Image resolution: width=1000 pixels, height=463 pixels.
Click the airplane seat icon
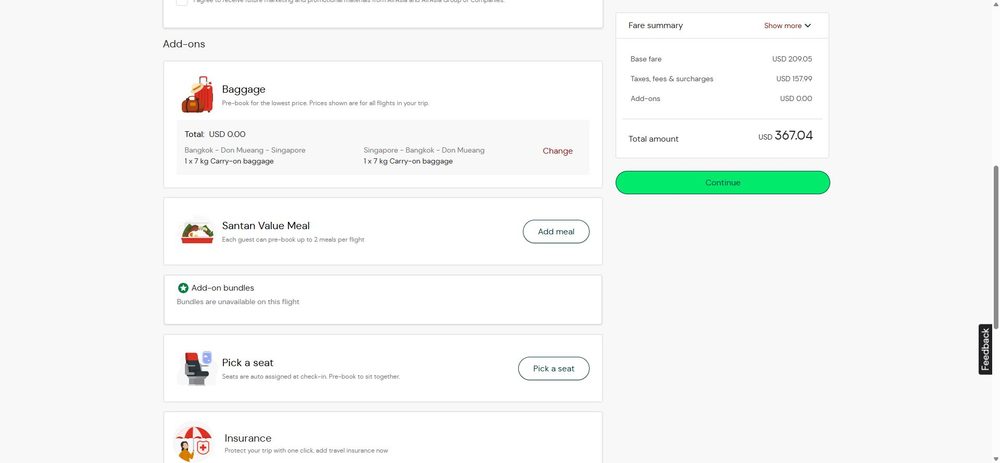pos(198,368)
